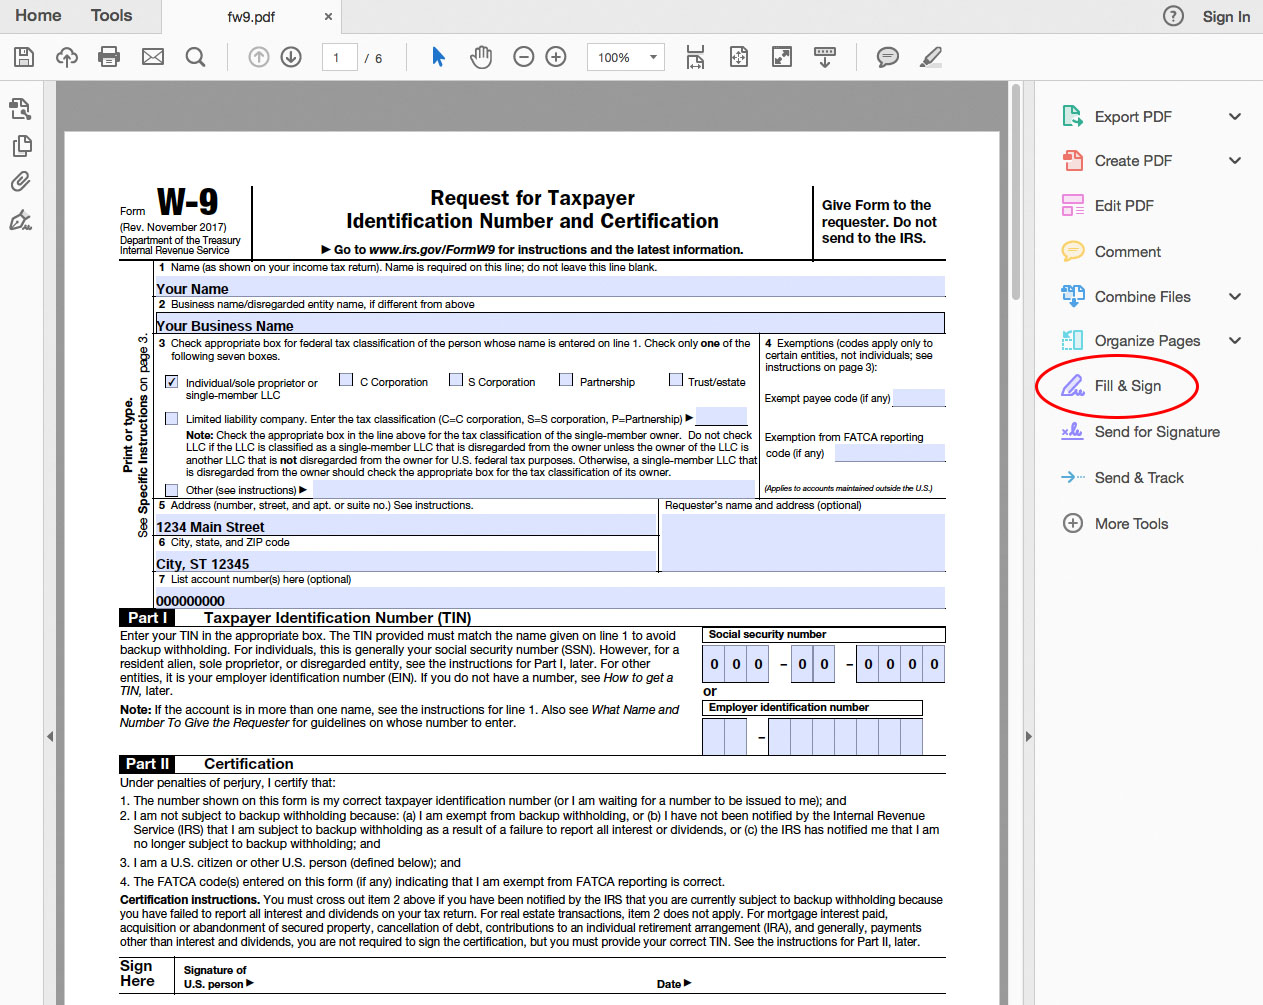1263x1005 pixels.
Task: Zoom out with minus icon
Action: 524,57
